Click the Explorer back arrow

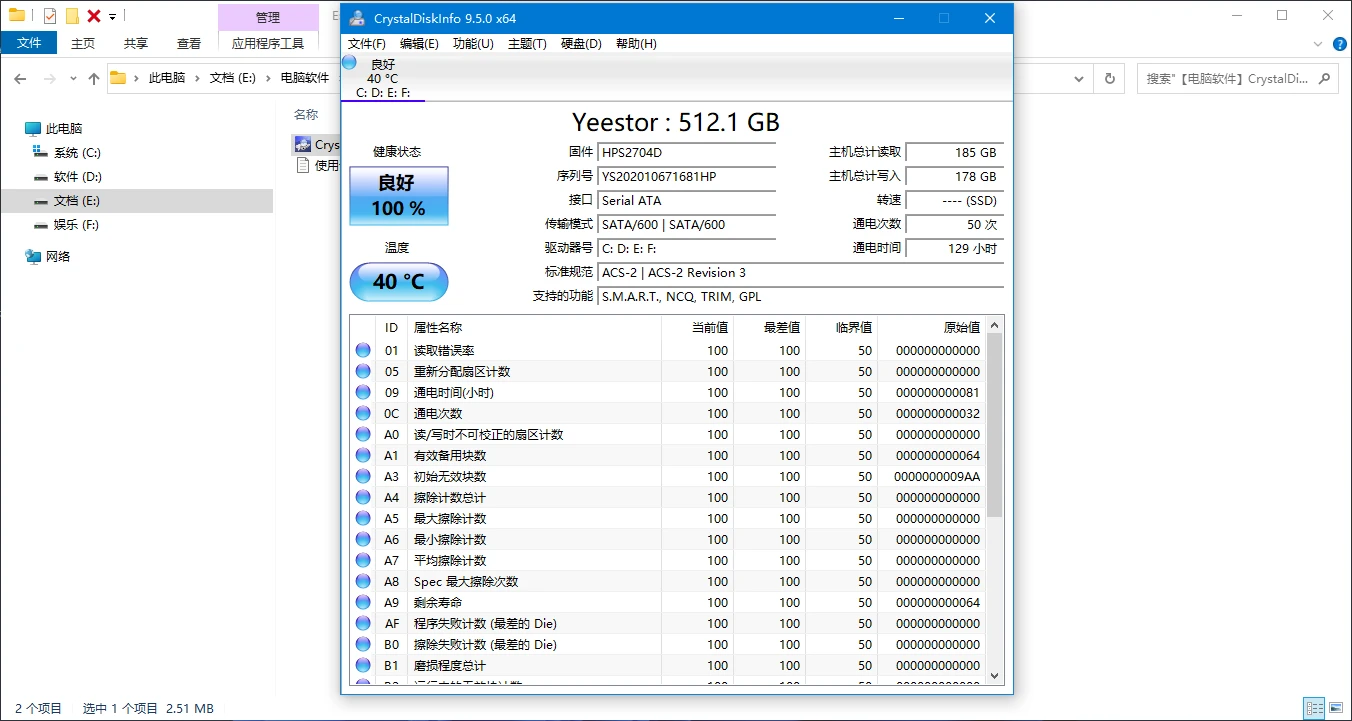[x=21, y=78]
